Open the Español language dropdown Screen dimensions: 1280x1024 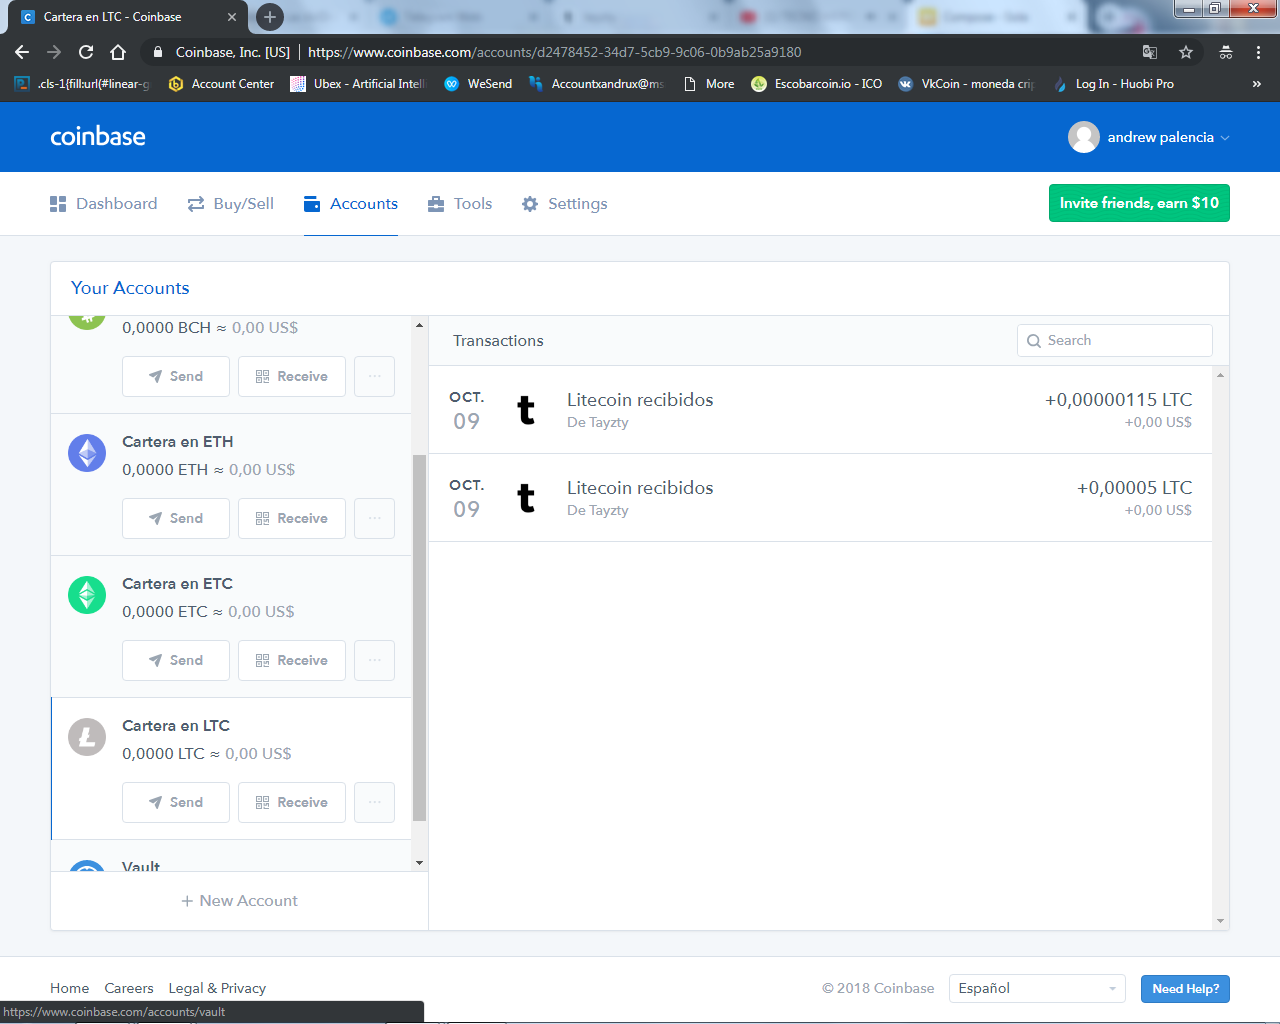point(1037,988)
